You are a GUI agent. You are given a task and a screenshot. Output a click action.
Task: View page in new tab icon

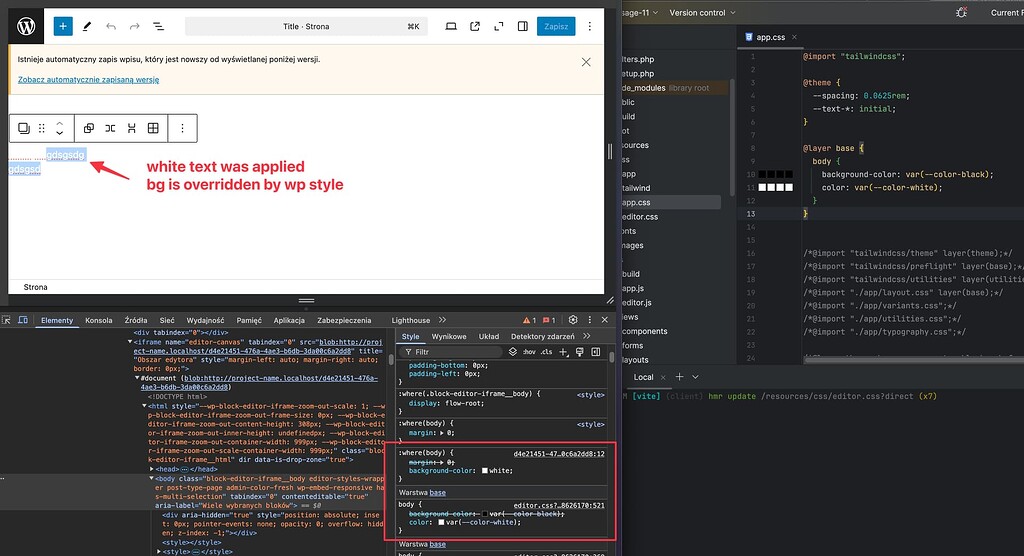pos(475,26)
